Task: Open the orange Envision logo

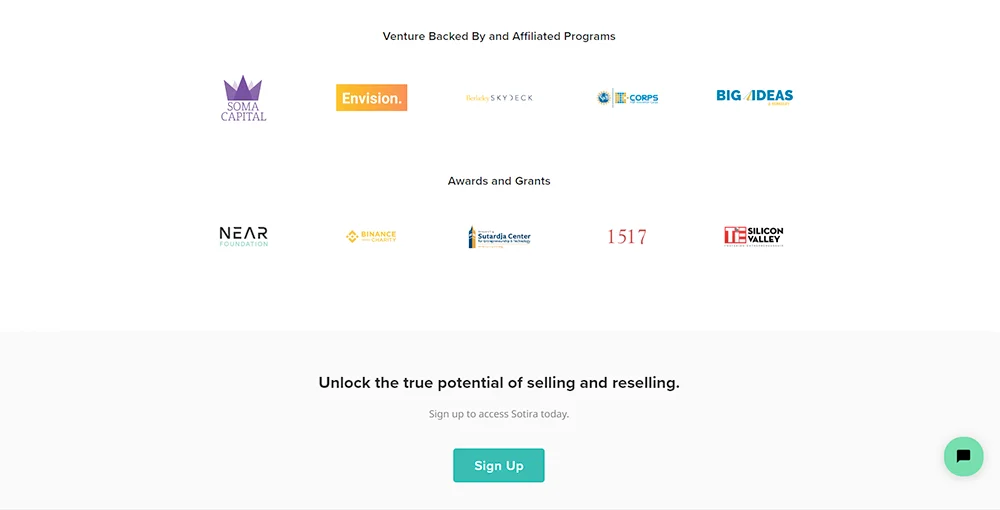Action: (x=372, y=98)
